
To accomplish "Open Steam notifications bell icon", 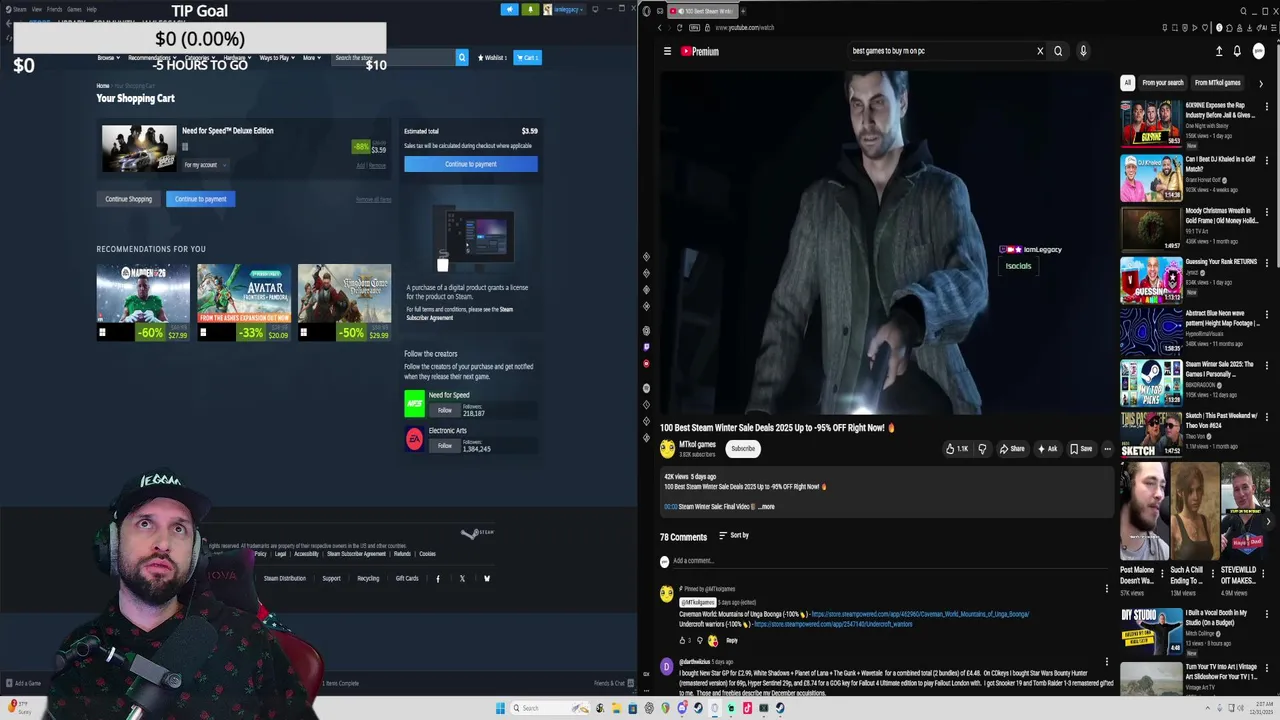I will point(531,10).
